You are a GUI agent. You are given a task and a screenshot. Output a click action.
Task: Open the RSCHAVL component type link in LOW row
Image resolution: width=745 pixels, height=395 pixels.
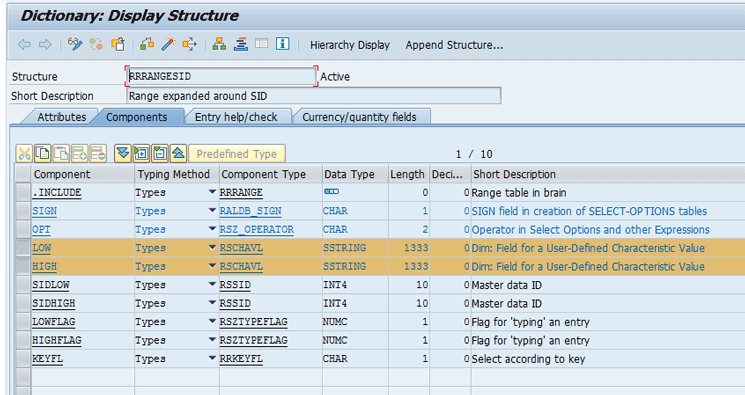point(241,248)
